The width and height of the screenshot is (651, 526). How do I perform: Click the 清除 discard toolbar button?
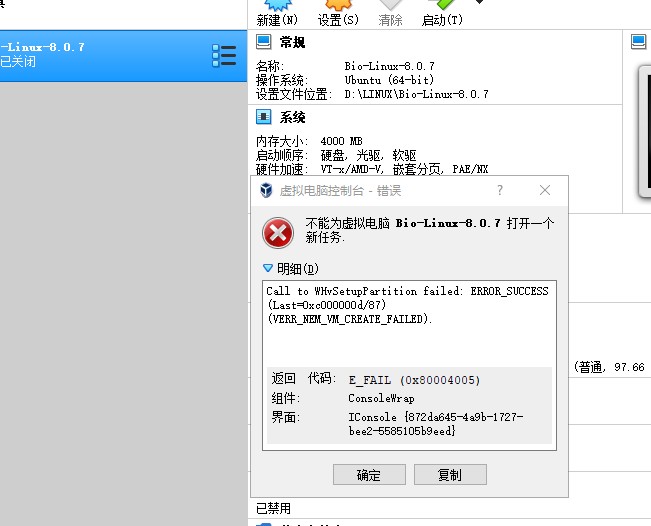pyautogui.click(x=390, y=14)
